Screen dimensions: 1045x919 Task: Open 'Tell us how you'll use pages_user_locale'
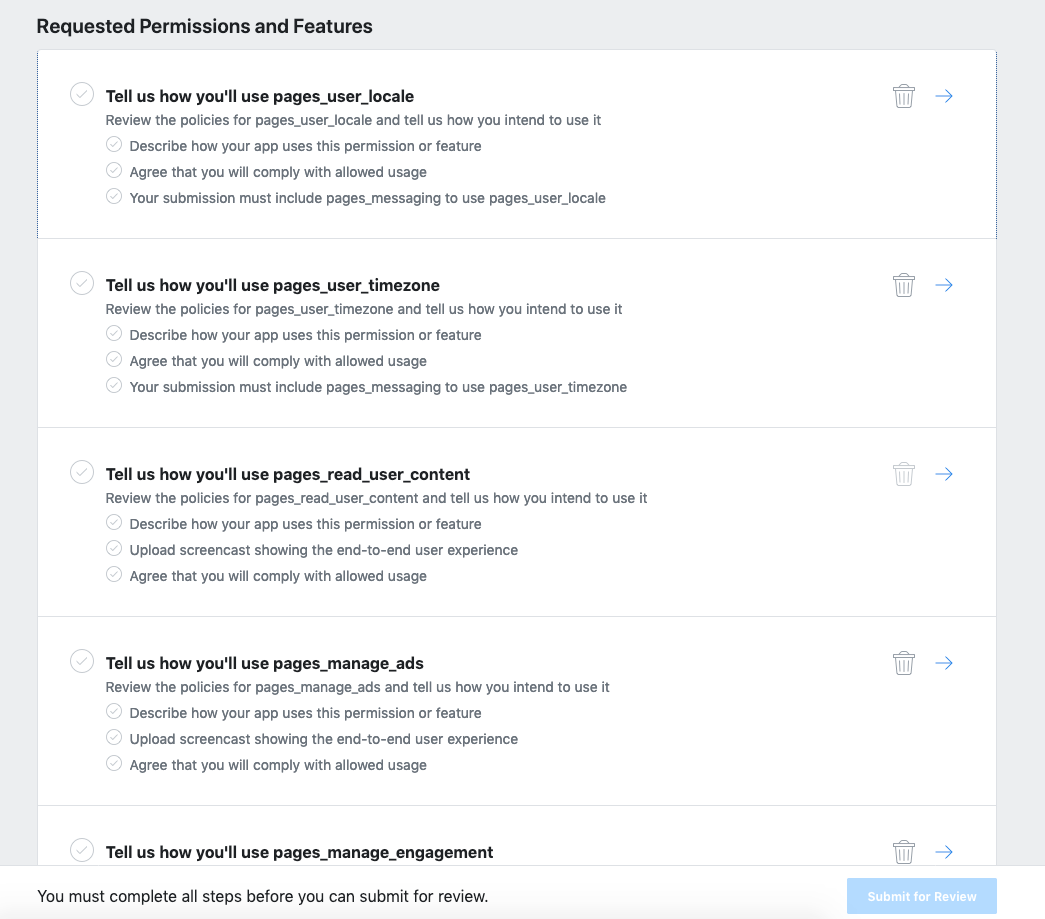point(260,97)
